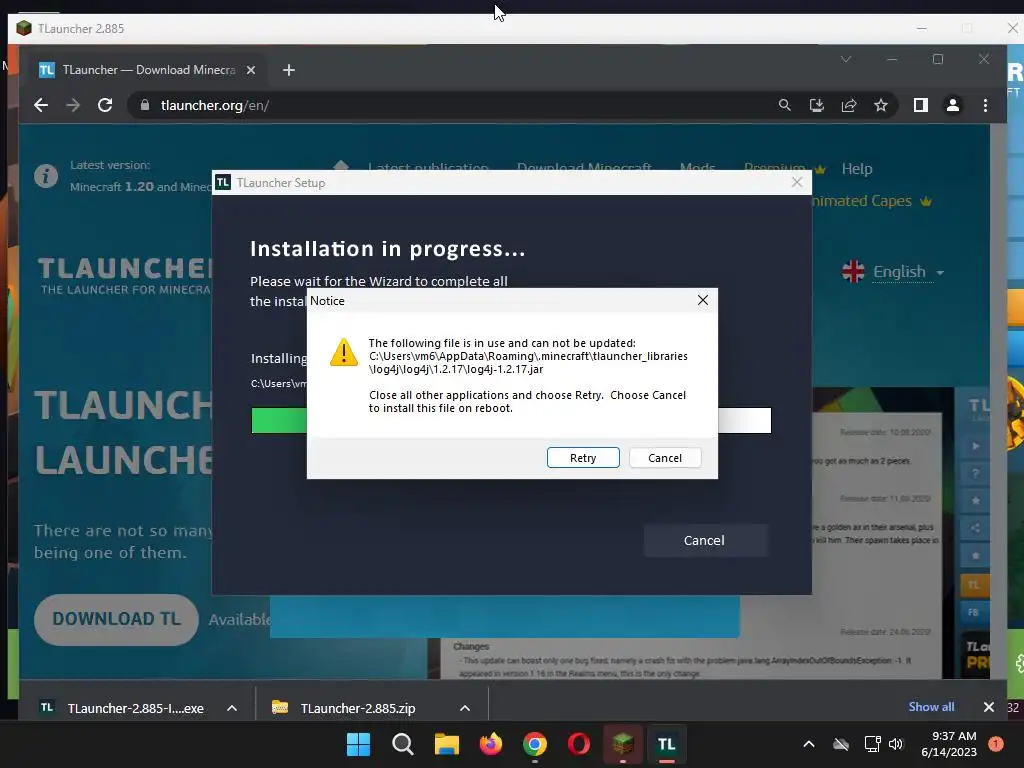Cancel the TLauncher Setup installation

(x=704, y=540)
